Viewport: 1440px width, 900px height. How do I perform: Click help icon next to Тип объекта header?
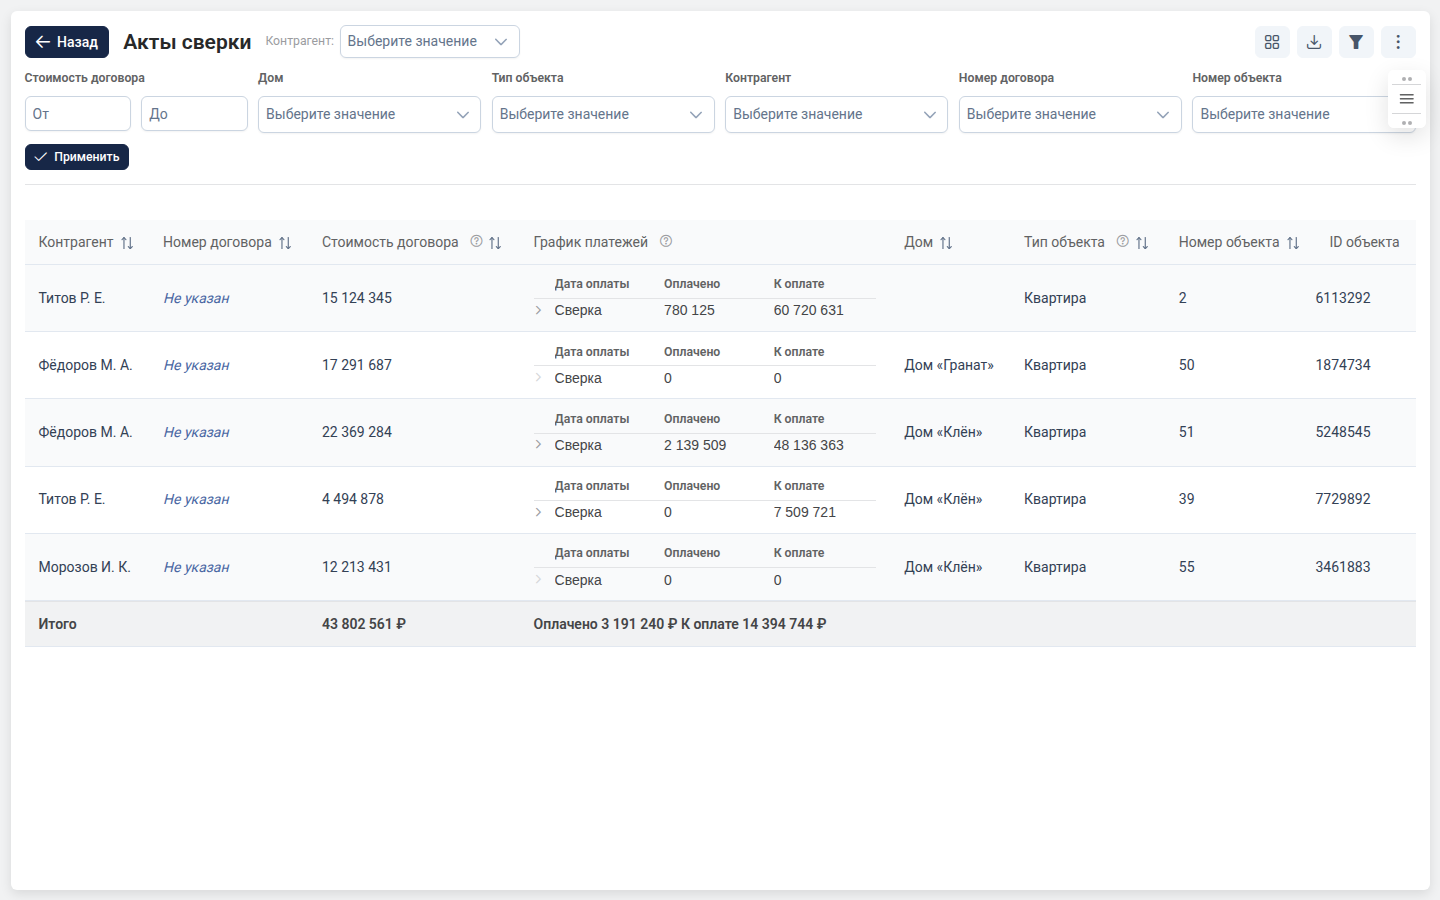click(x=1123, y=241)
